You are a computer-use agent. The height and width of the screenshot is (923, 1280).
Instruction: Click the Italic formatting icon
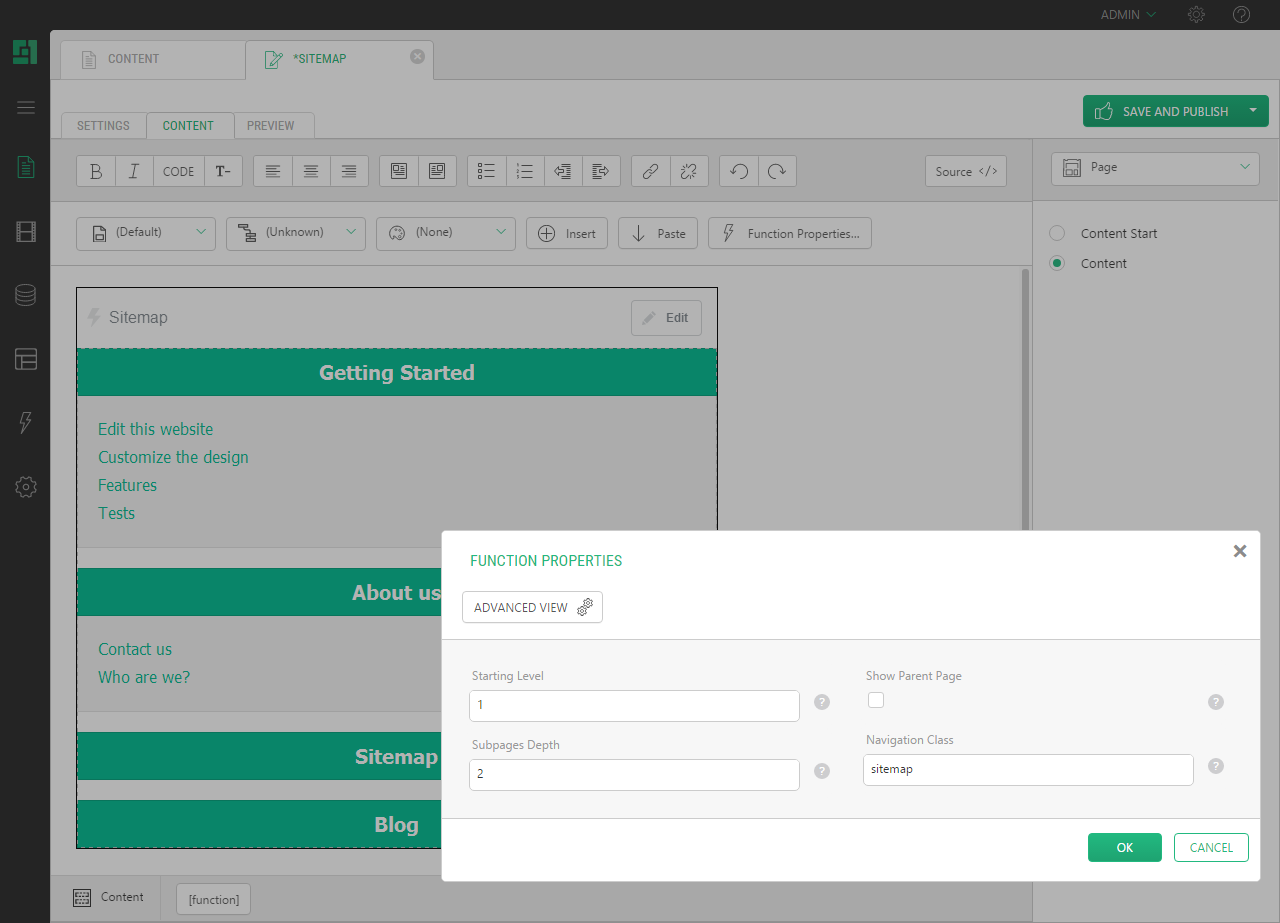(134, 171)
